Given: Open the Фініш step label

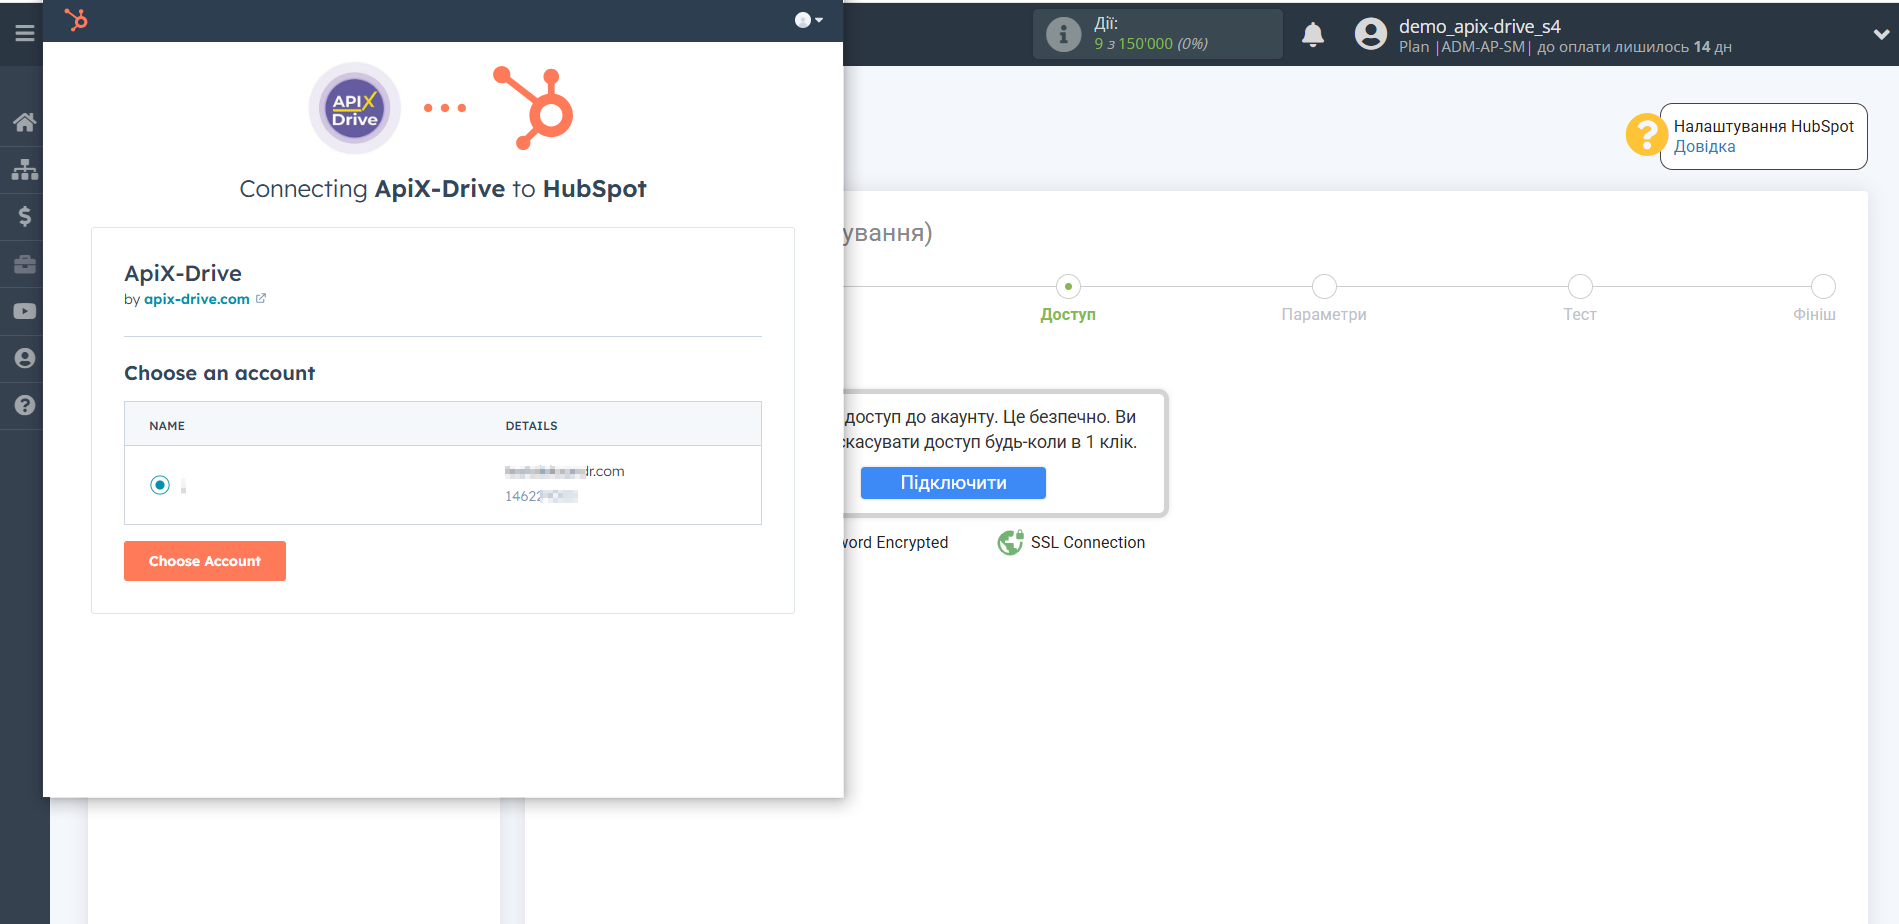Looking at the screenshot, I should pos(1814,314).
